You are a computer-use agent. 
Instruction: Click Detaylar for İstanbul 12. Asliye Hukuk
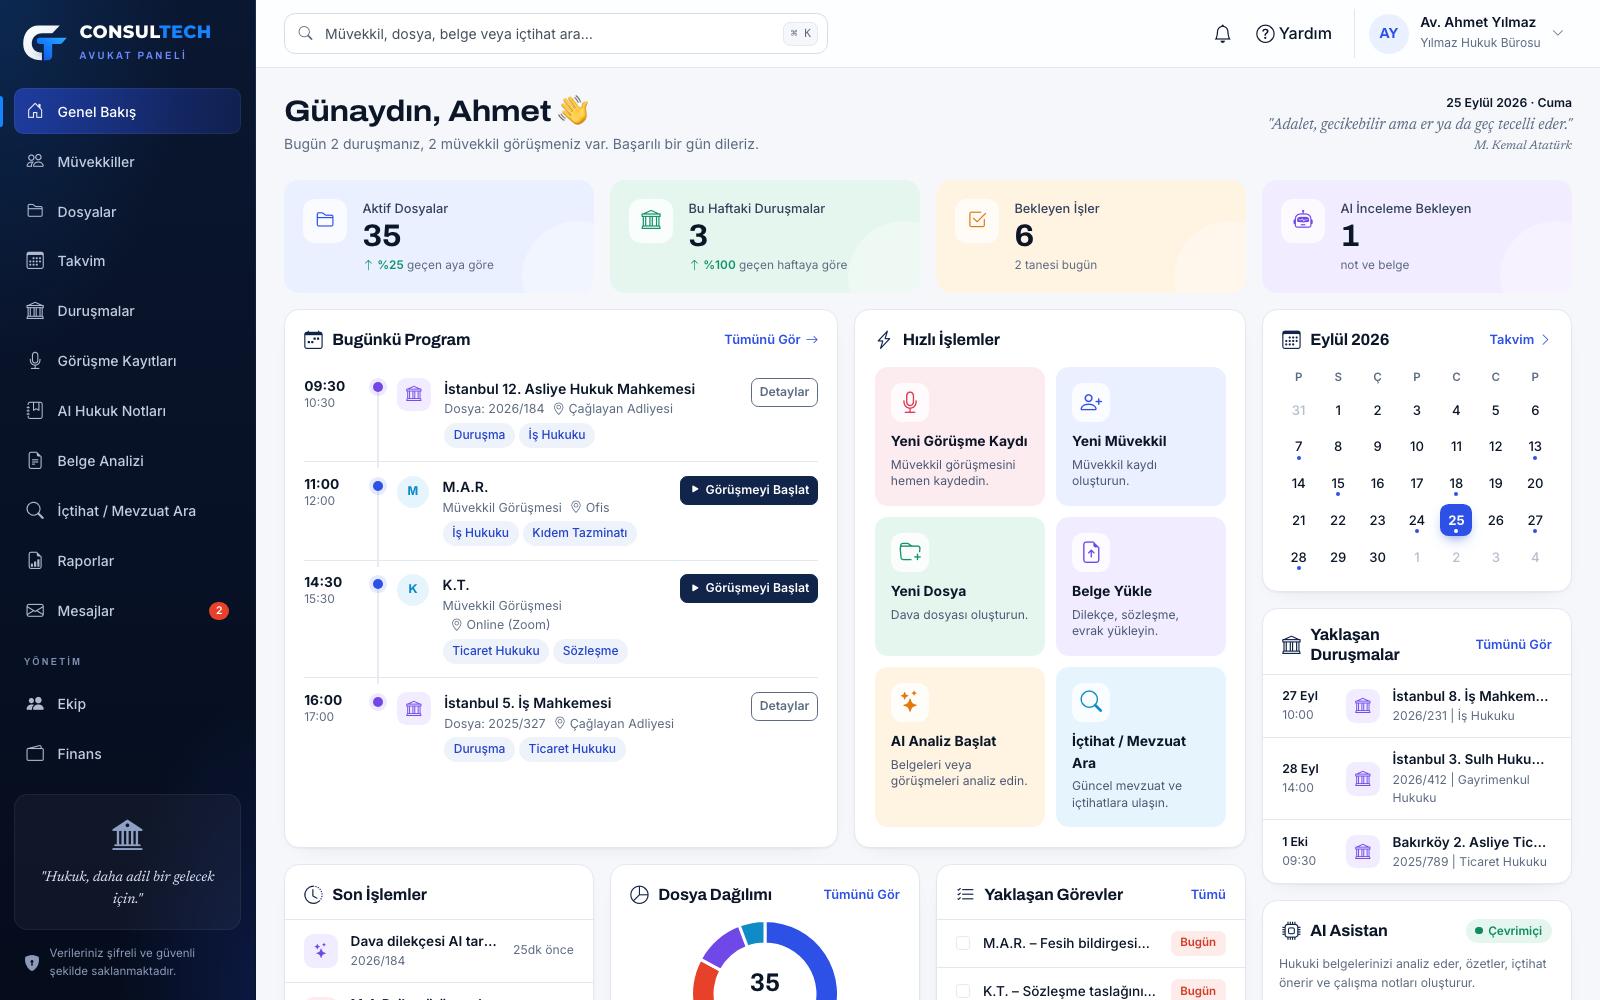784,392
